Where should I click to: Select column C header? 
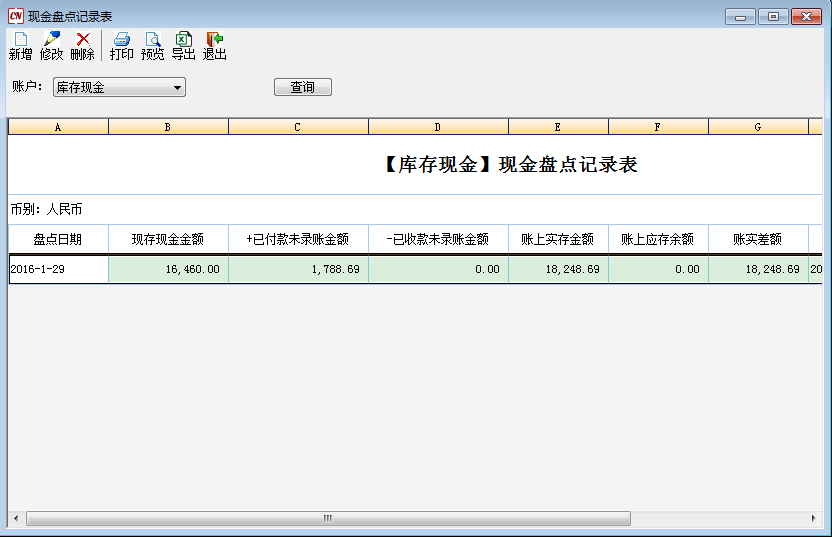[x=298, y=127]
